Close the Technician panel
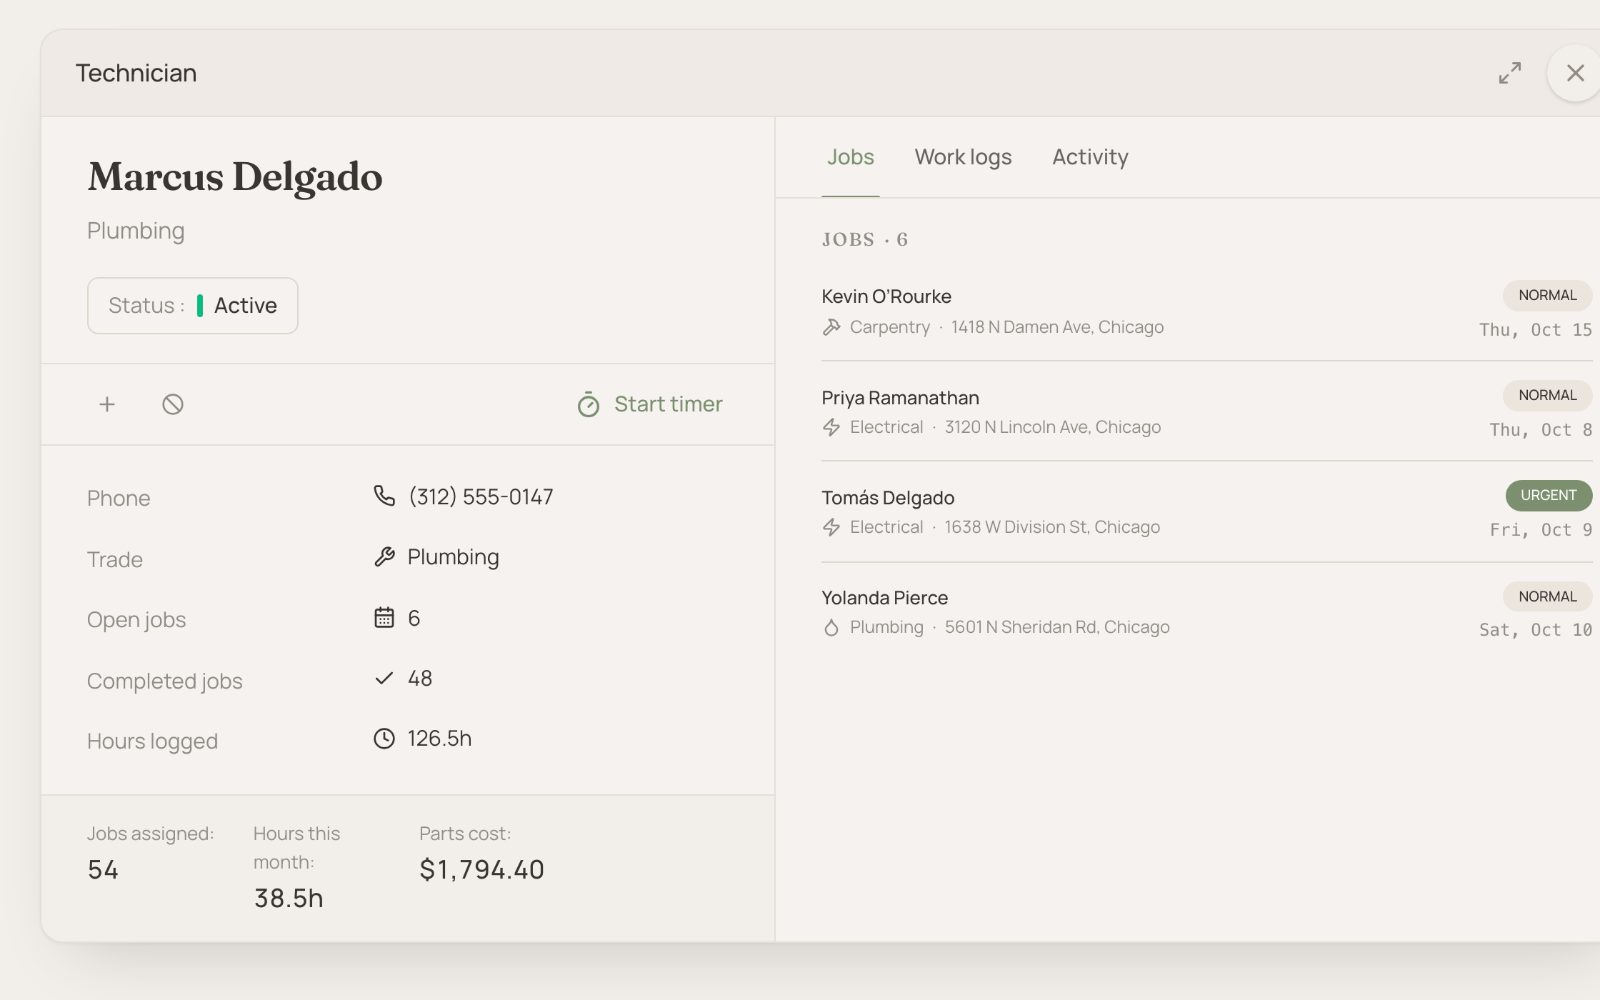Viewport: 1600px width, 1000px height. click(1575, 73)
